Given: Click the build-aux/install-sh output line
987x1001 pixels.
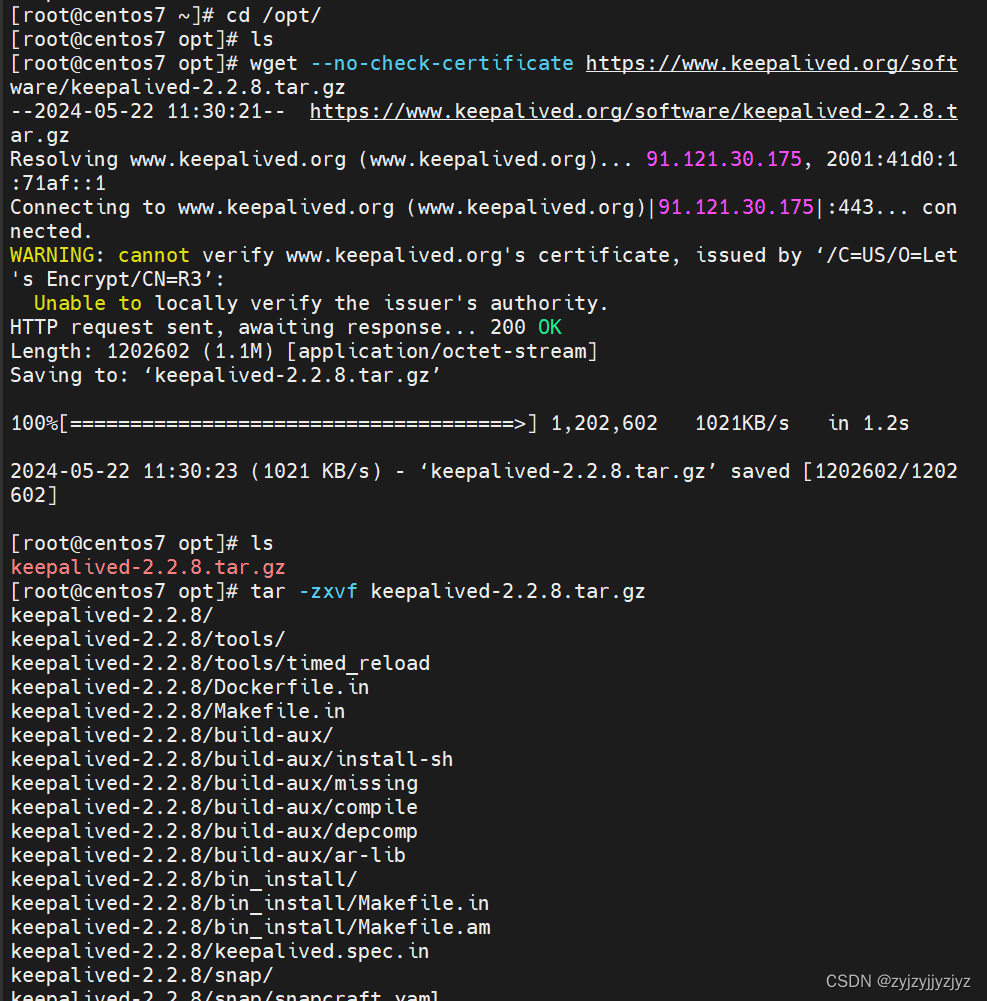Looking at the screenshot, I should 232,760.
